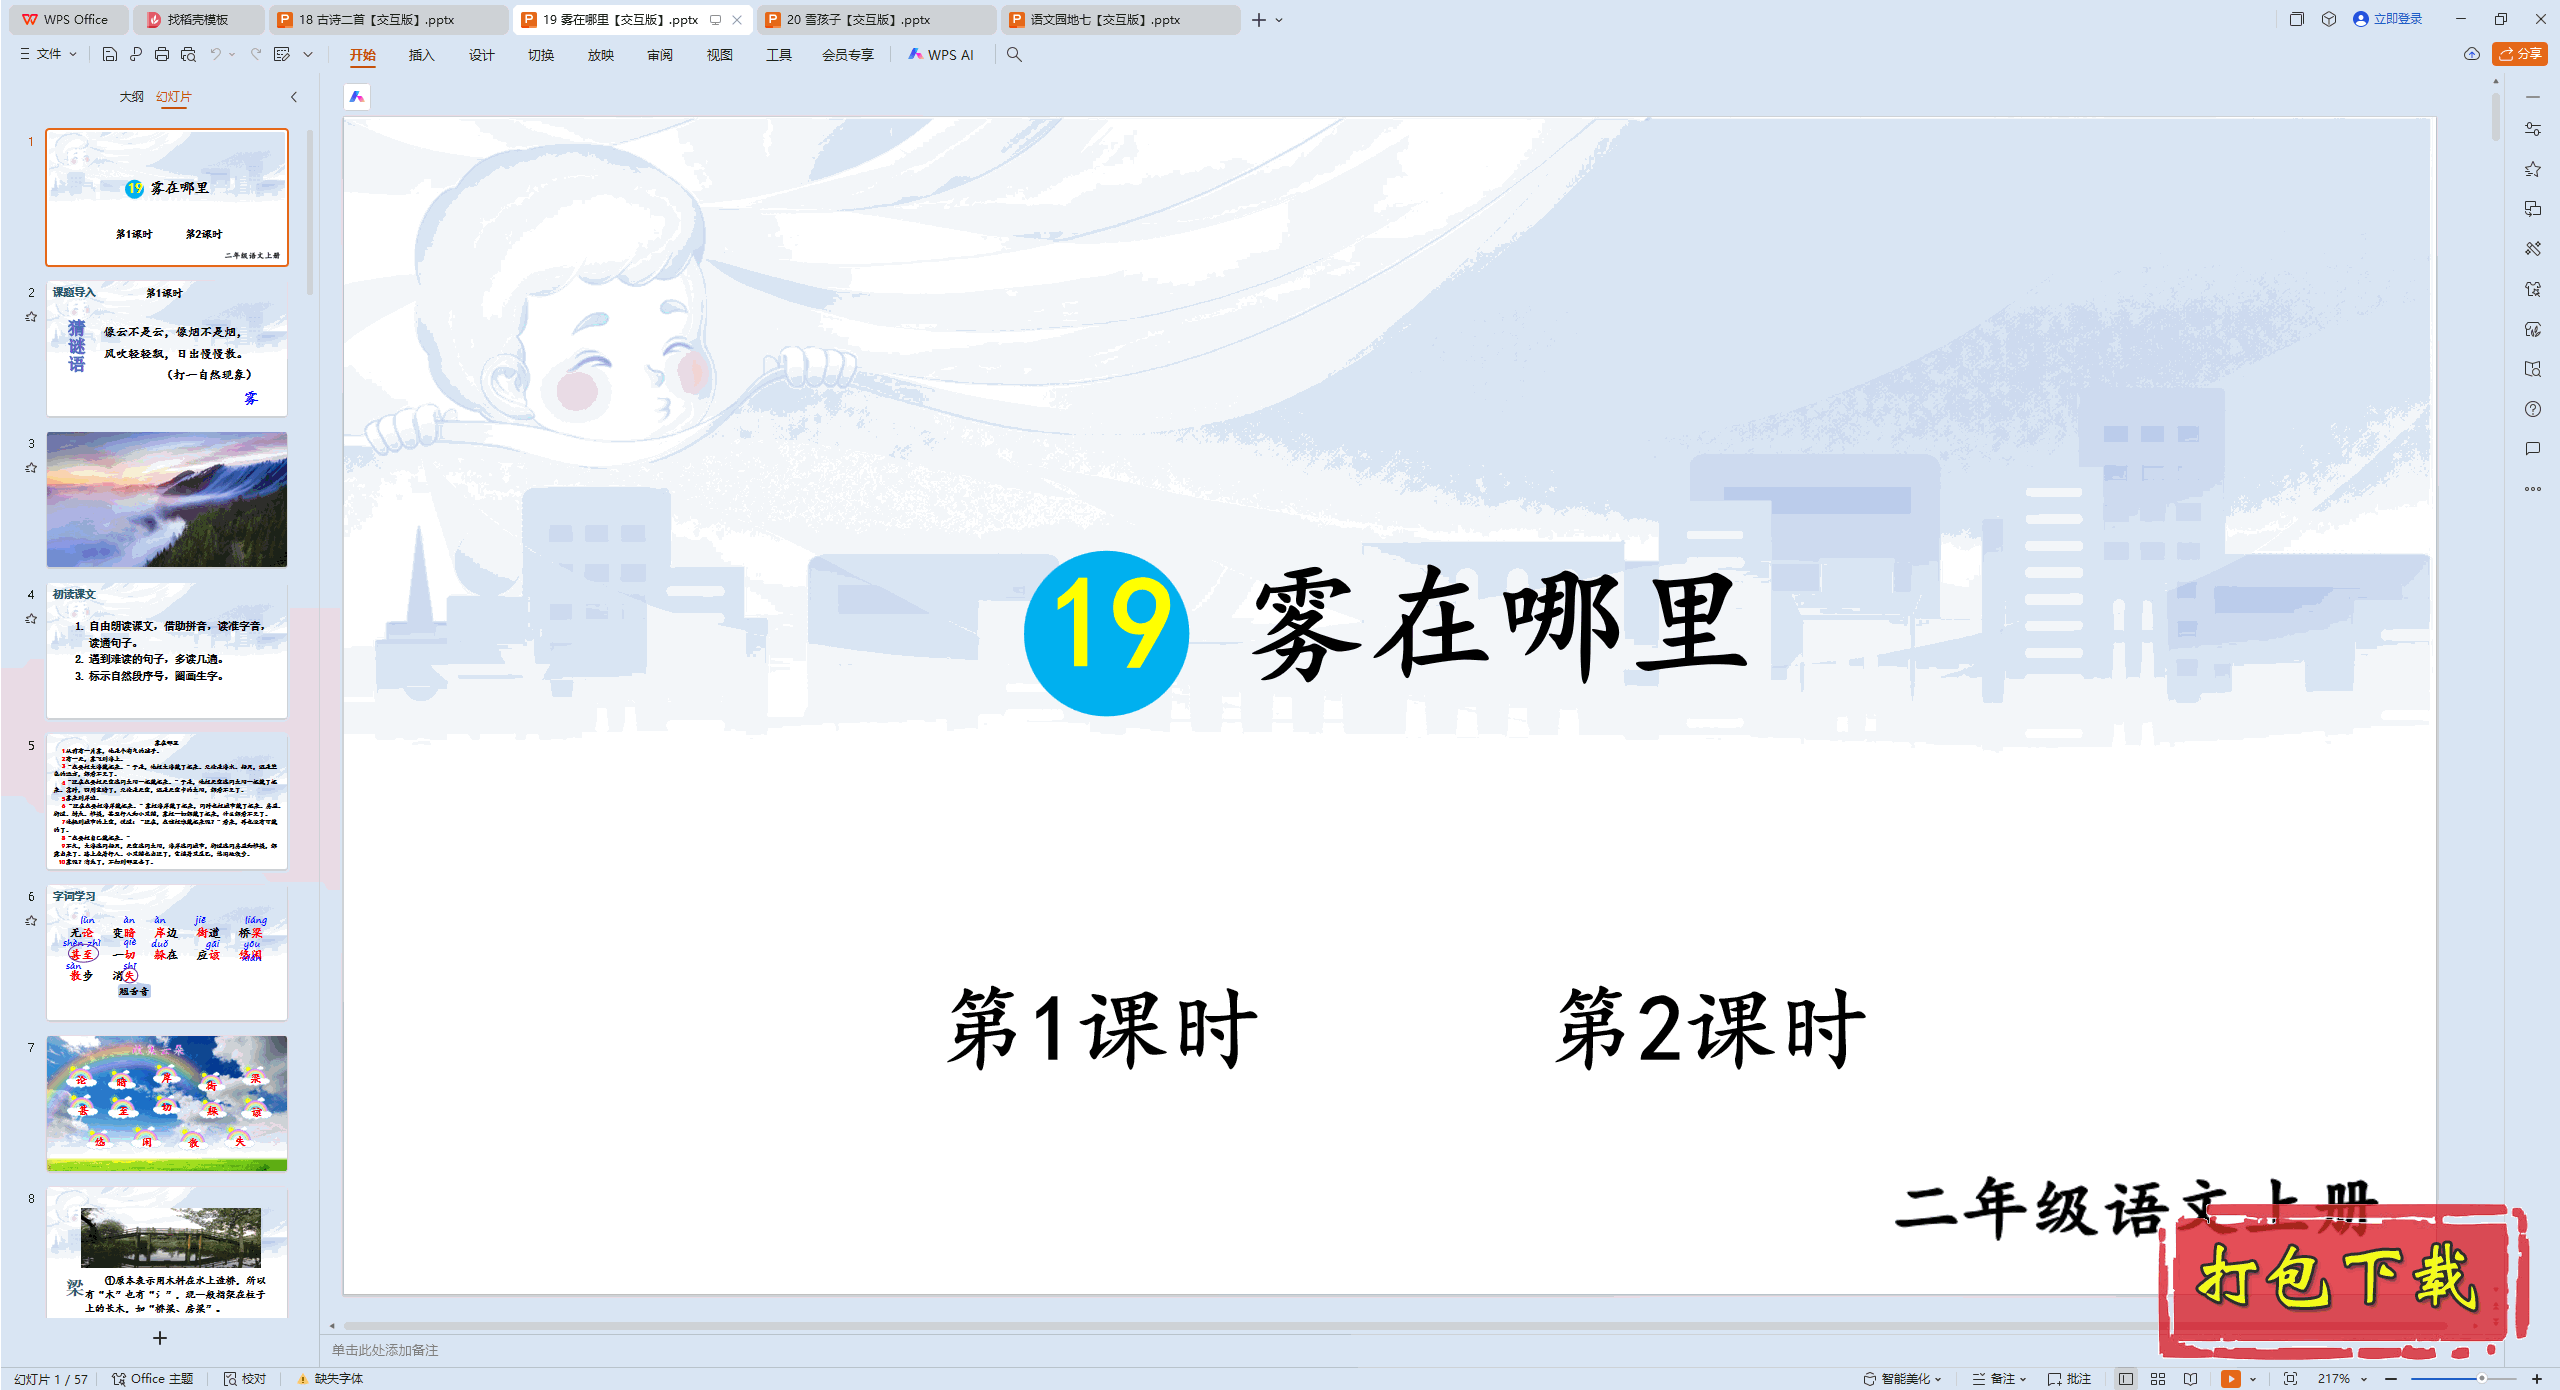This screenshot has width=2560, height=1390.
Task: Enable normal view layout toggle
Action: point(2124,1378)
